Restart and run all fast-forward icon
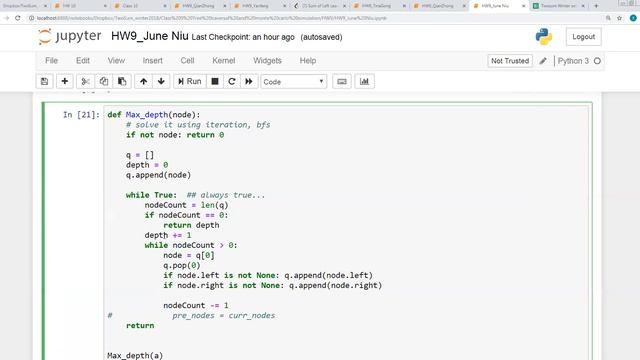640x360 pixels. (x=249, y=81)
